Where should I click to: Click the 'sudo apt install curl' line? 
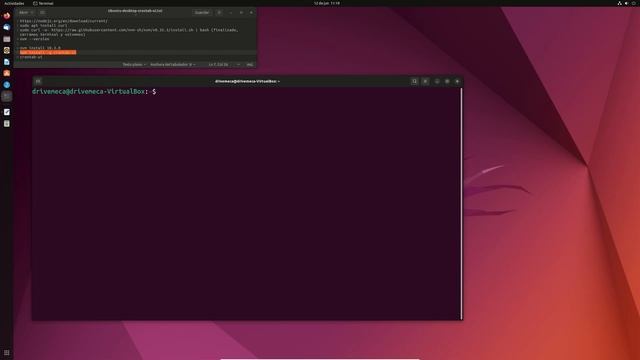pos(43,25)
